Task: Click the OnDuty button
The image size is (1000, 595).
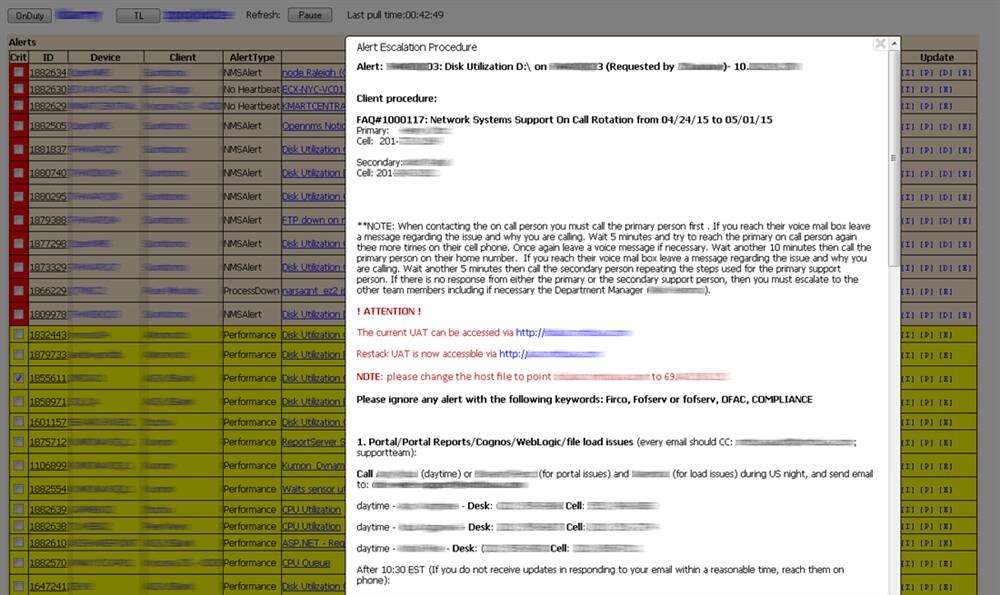Action: coord(30,15)
